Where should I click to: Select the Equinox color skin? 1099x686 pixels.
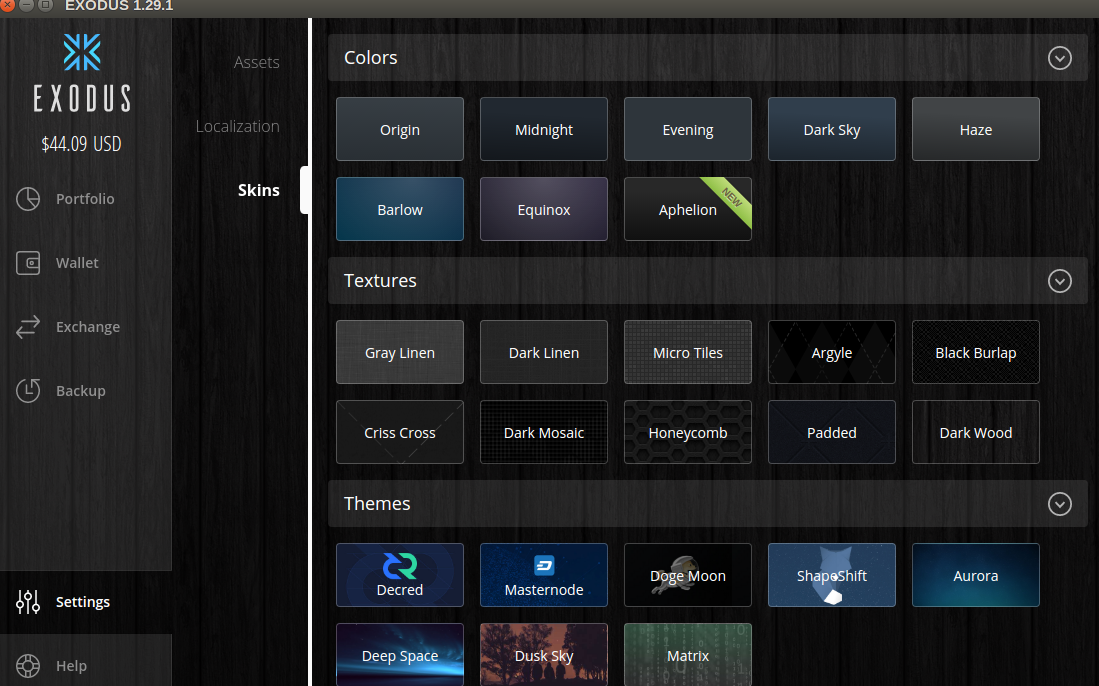(544, 209)
